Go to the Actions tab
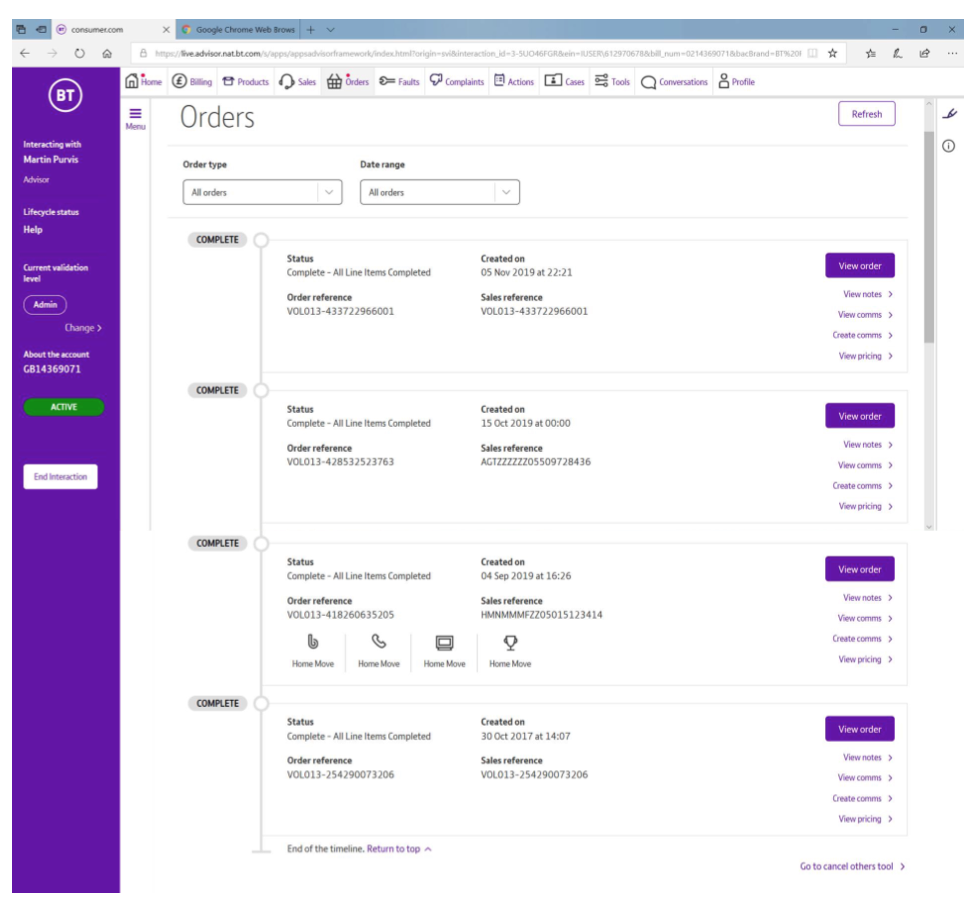The image size is (978, 920). tap(514, 82)
